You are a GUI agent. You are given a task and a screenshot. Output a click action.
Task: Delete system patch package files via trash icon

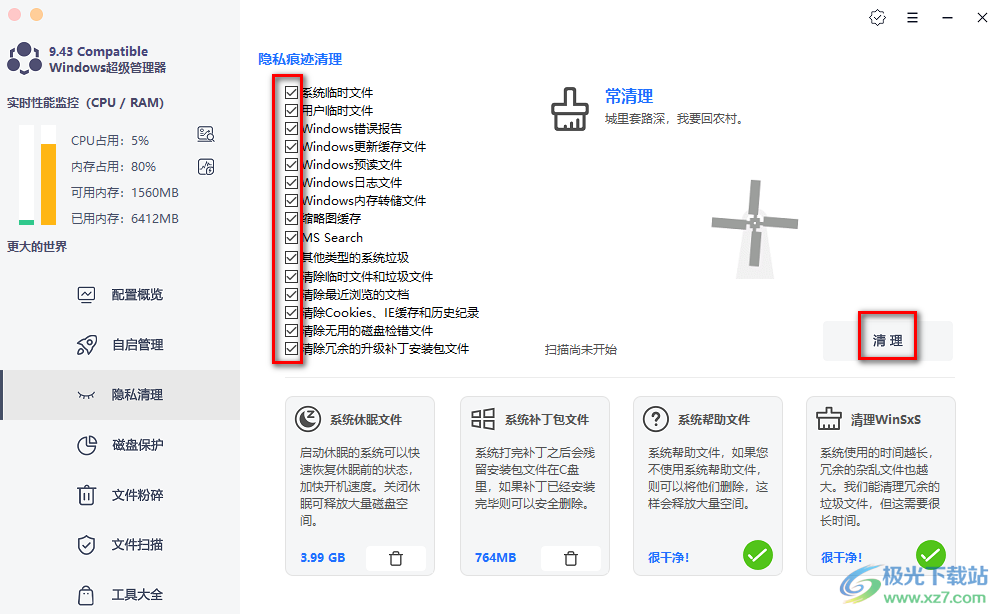tap(570, 558)
